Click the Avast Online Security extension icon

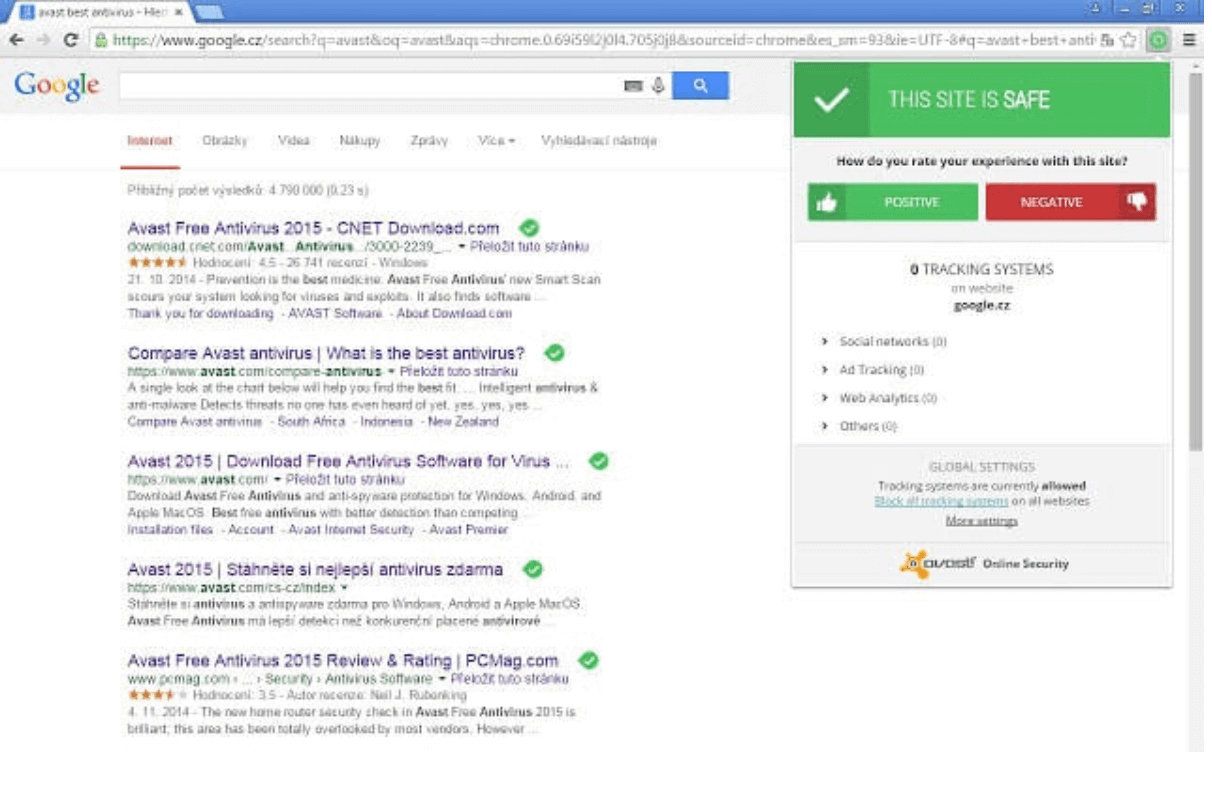(1157, 41)
